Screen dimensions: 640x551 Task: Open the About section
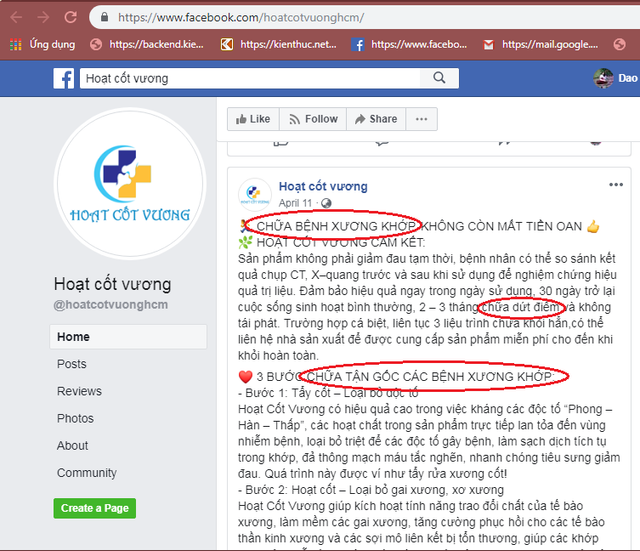pyautogui.click(x=72, y=445)
